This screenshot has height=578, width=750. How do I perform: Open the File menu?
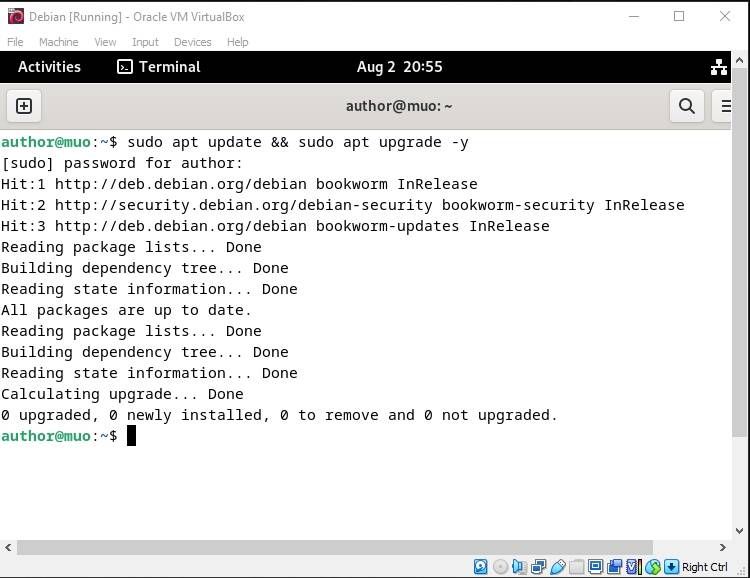[x=15, y=42]
